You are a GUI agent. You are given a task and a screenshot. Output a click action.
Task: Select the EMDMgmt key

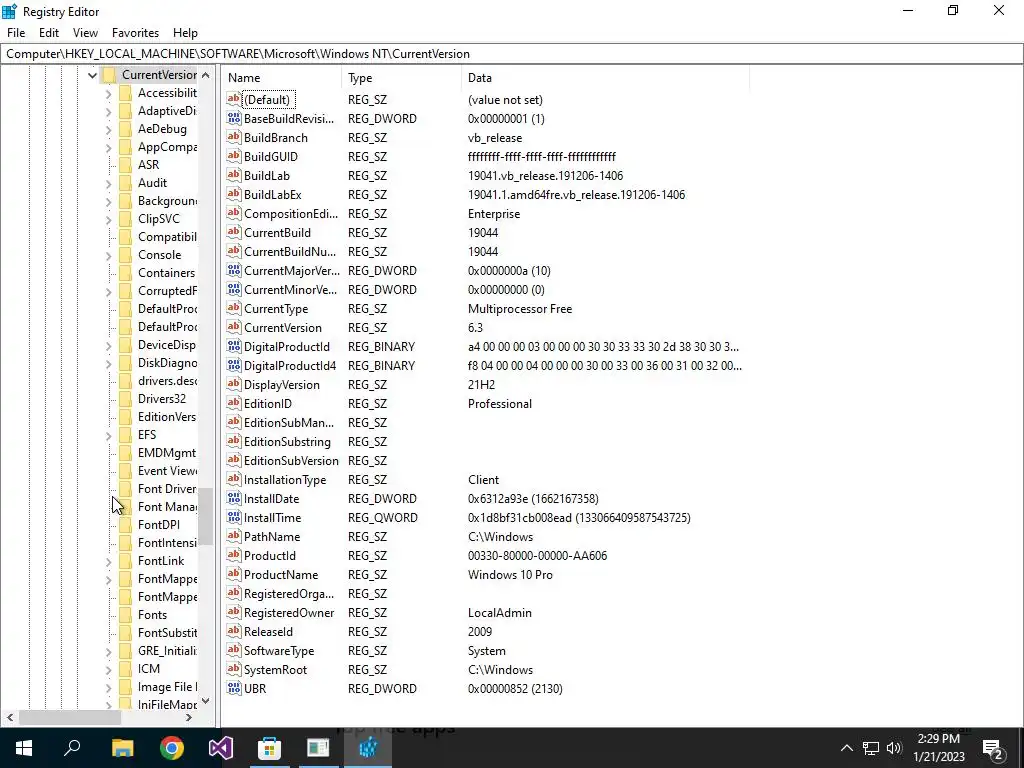tap(167, 453)
